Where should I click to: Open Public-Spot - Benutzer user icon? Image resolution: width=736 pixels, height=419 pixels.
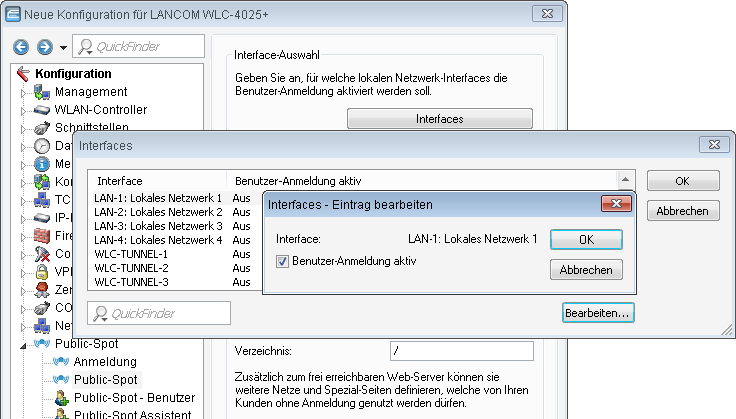(61, 398)
